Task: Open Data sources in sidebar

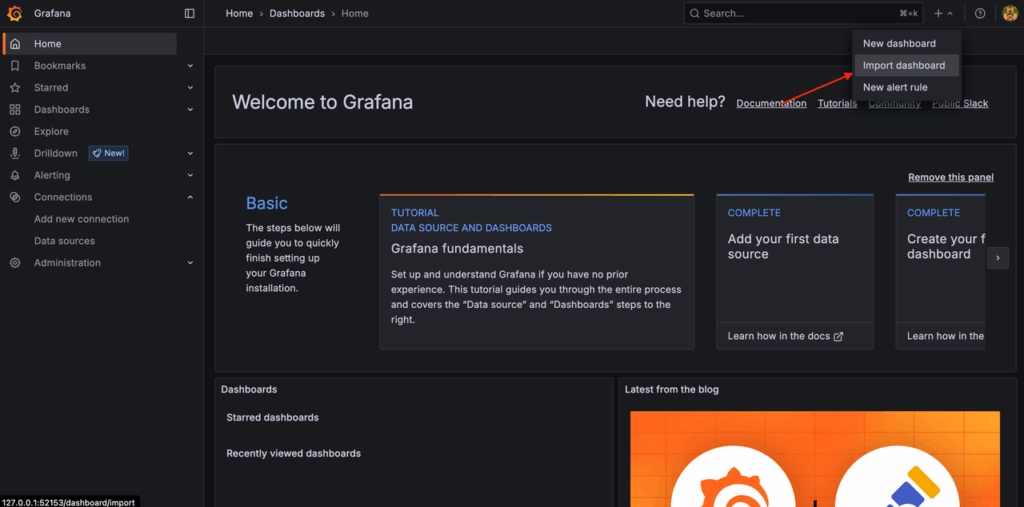Action: (65, 241)
